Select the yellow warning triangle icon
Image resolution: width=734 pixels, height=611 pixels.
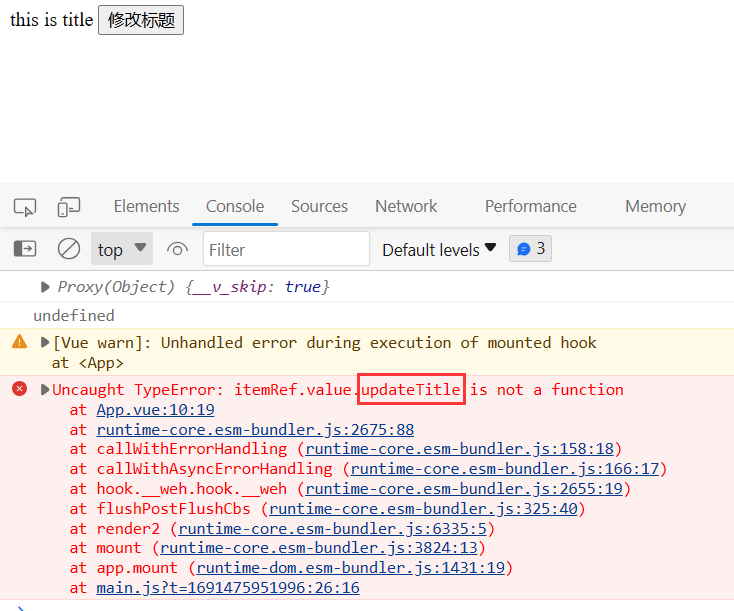[x=20, y=342]
